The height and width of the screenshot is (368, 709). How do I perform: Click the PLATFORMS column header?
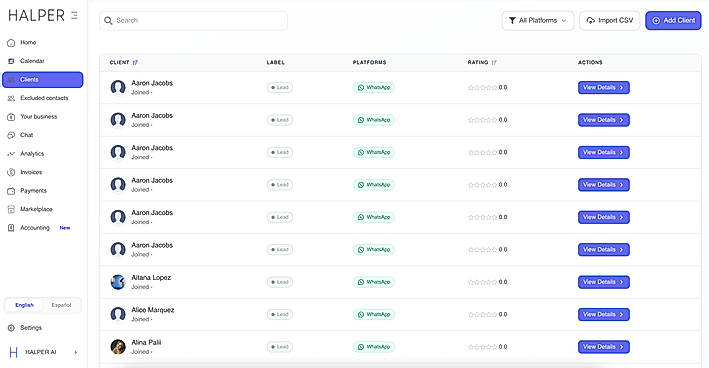point(369,62)
